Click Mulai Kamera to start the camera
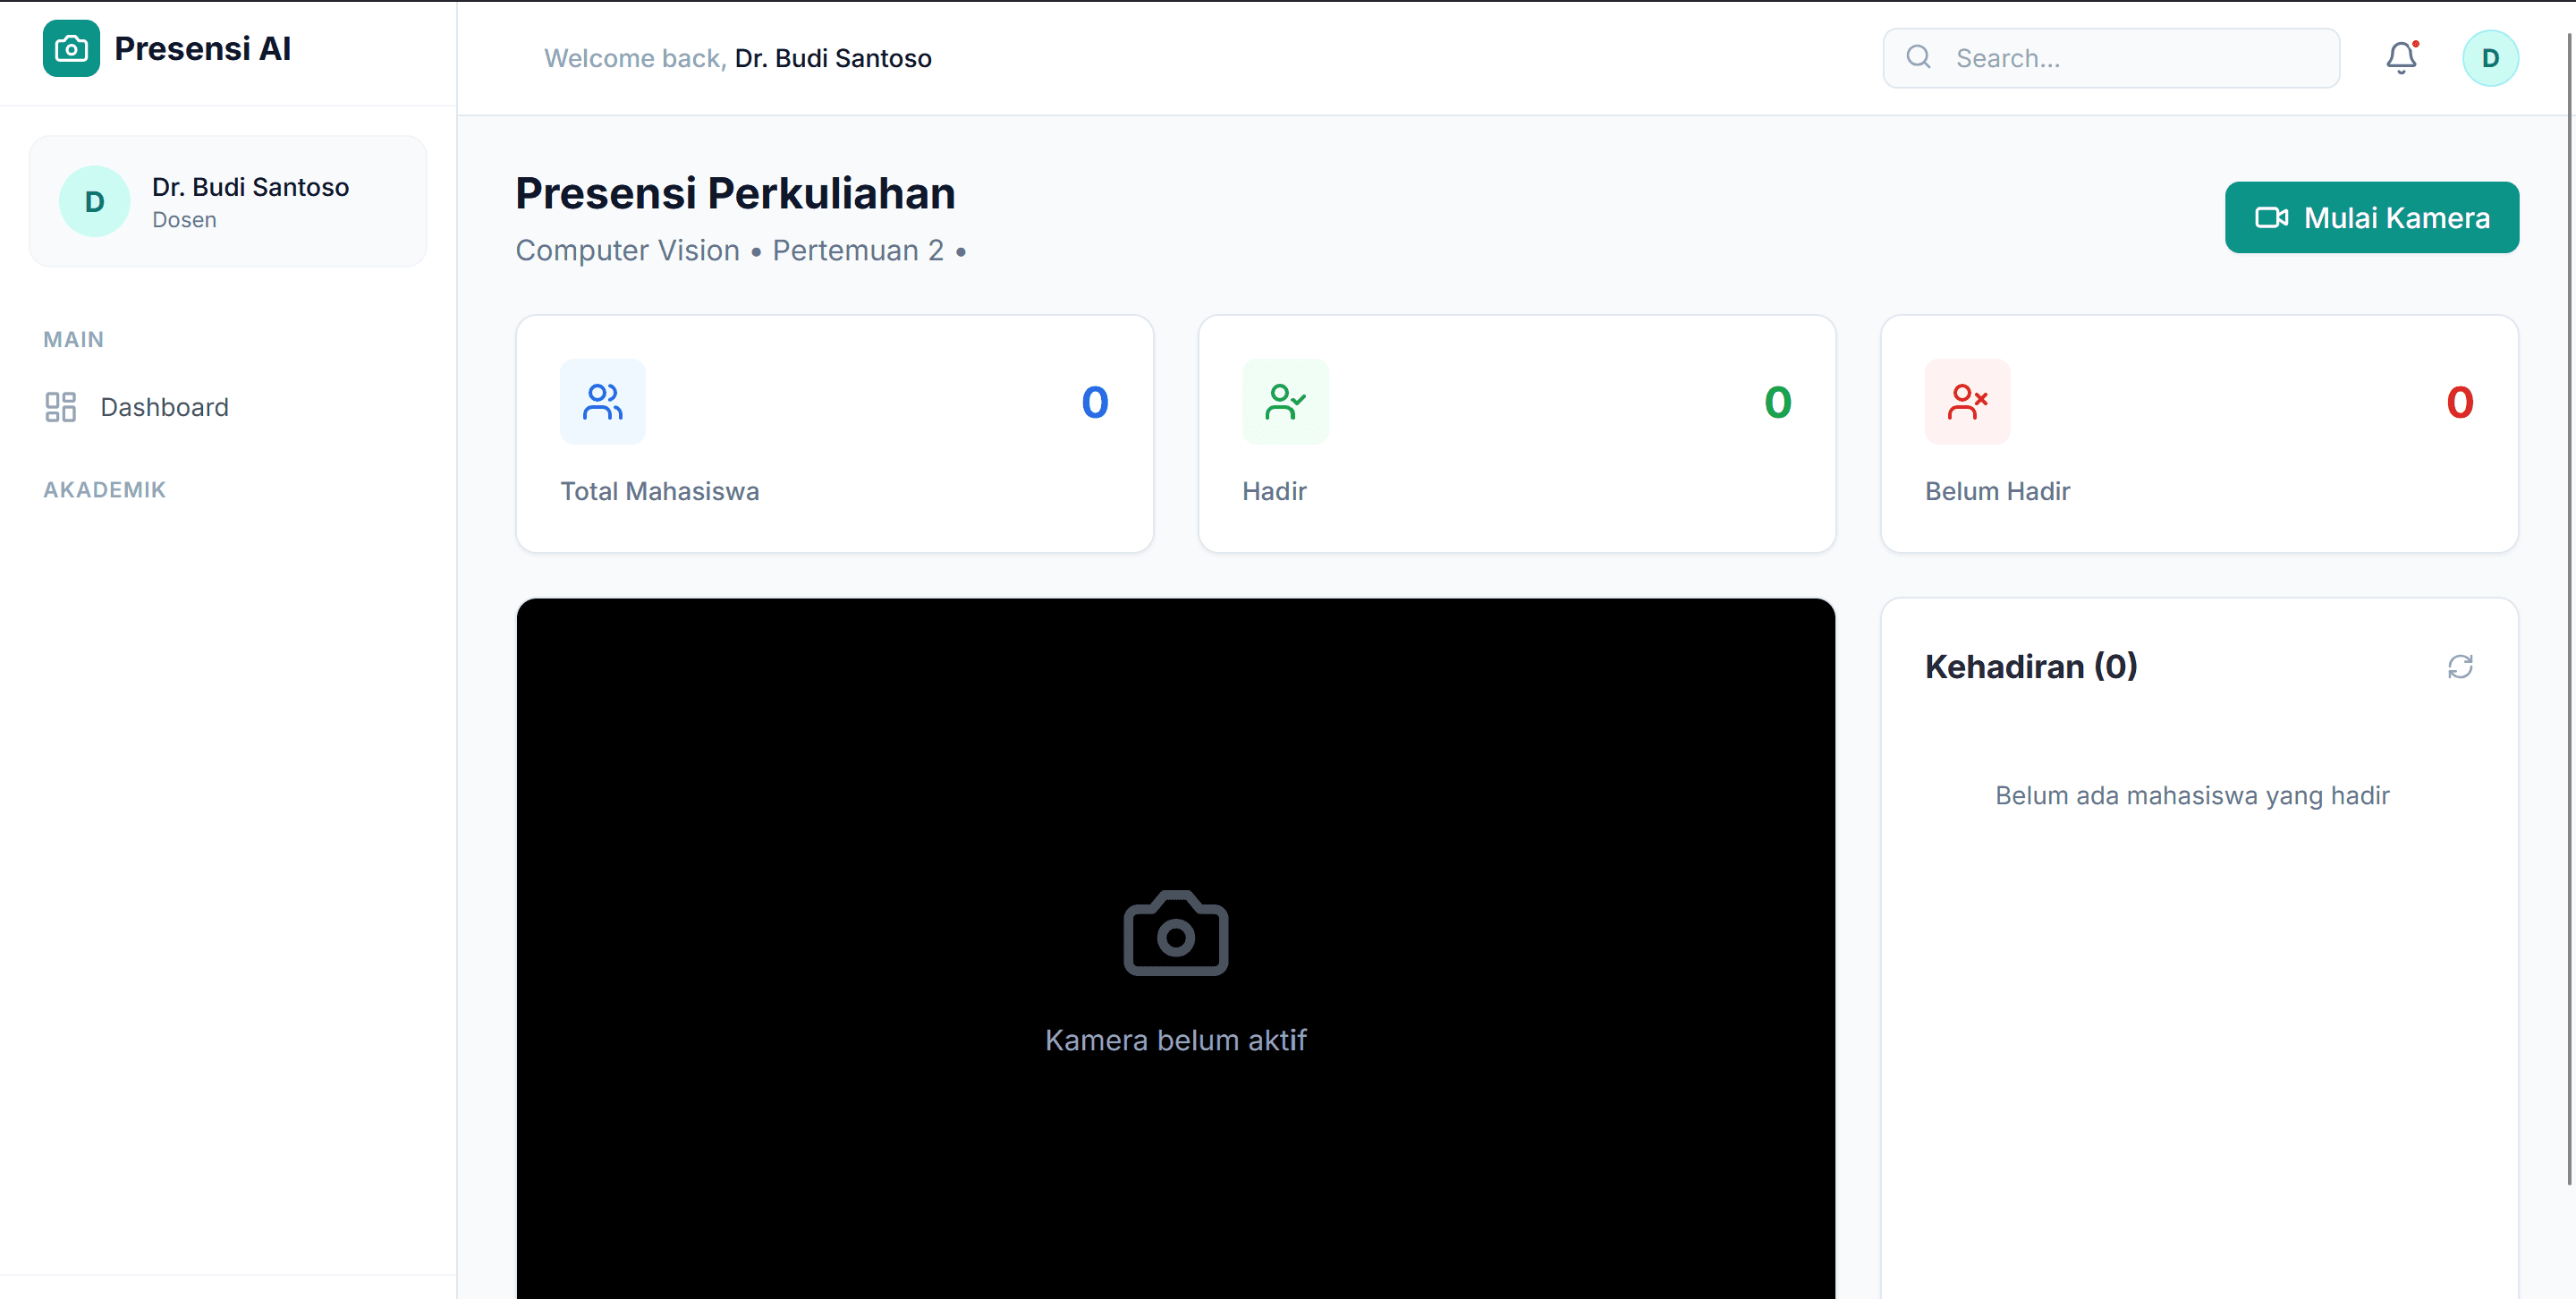Viewport: 2576px width, 1299px height. pos(2372,217)
